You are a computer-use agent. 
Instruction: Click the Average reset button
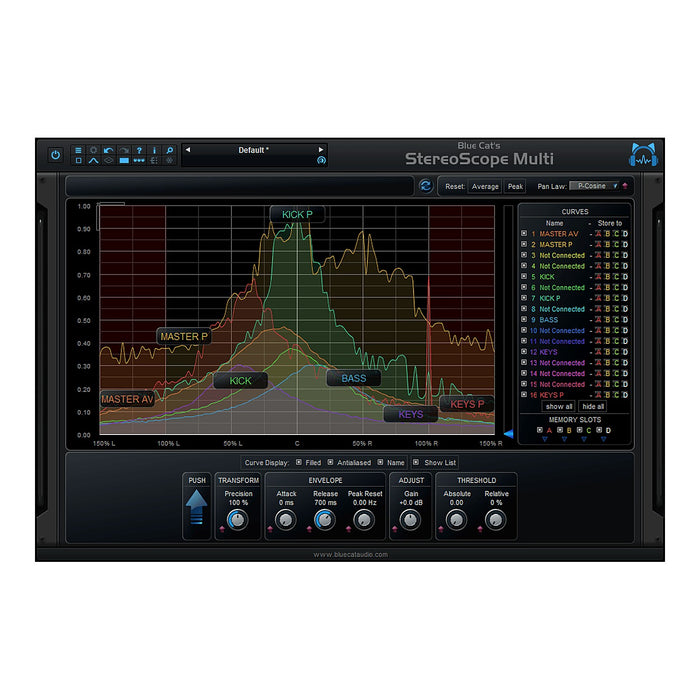point(485,187)
